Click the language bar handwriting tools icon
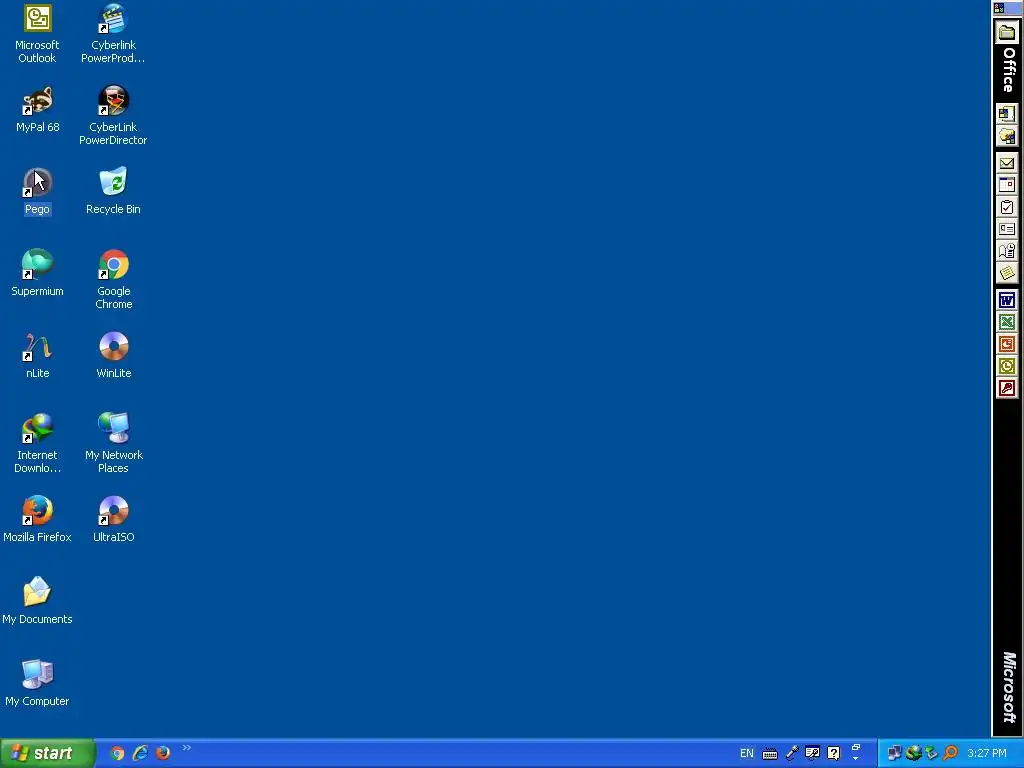 click(x=812, y=753)
